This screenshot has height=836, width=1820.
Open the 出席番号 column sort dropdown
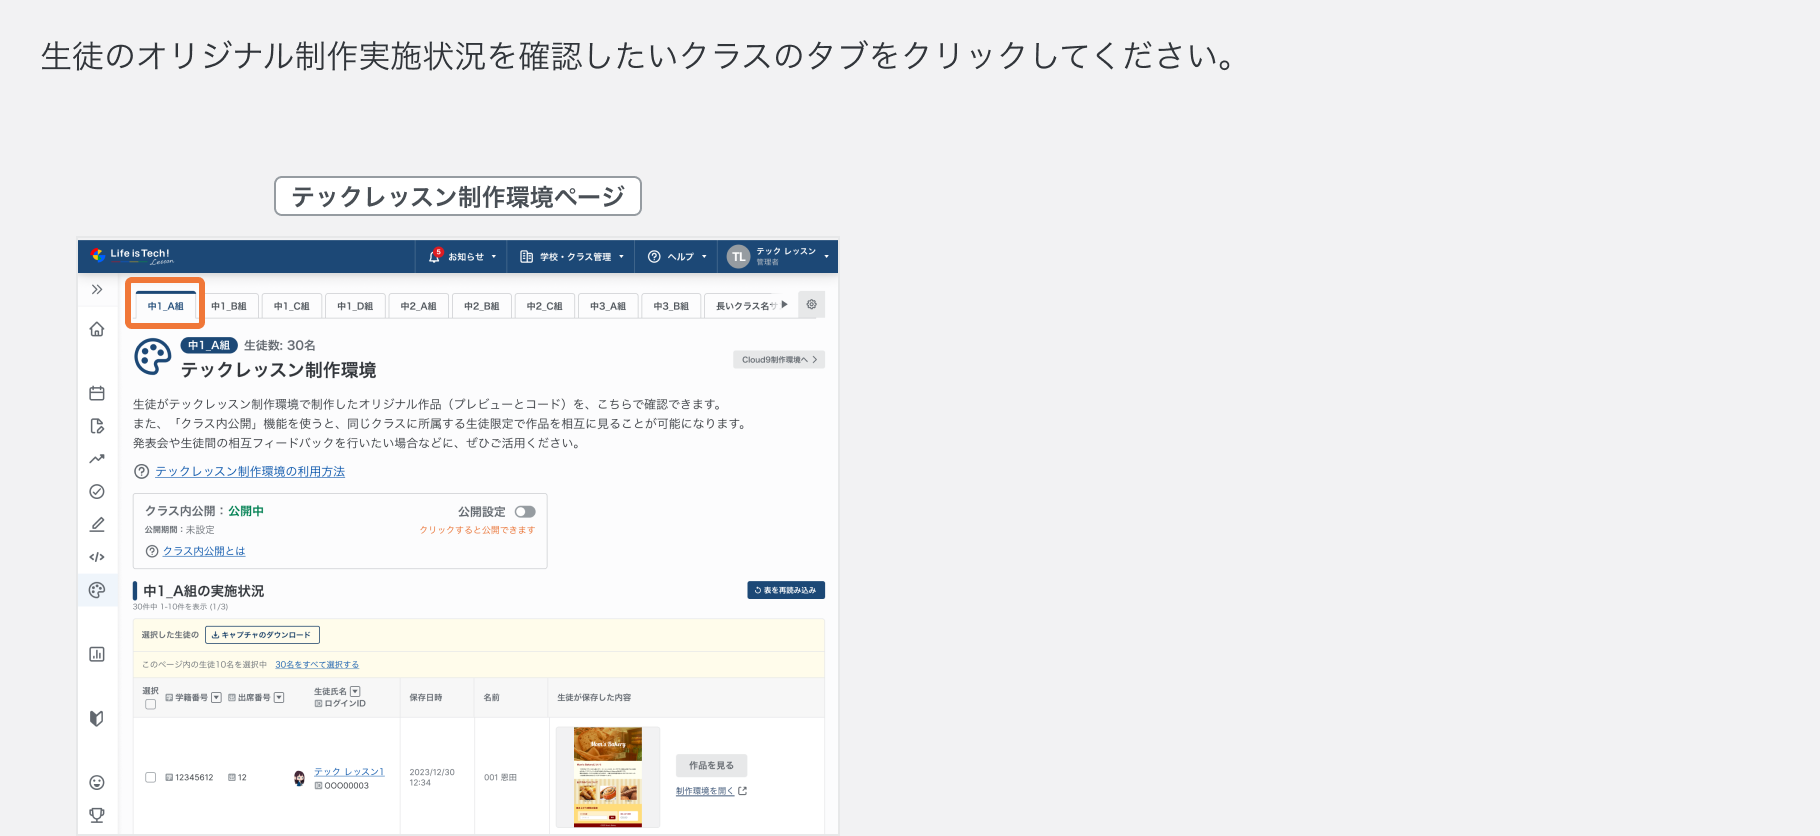pos(279,697)
